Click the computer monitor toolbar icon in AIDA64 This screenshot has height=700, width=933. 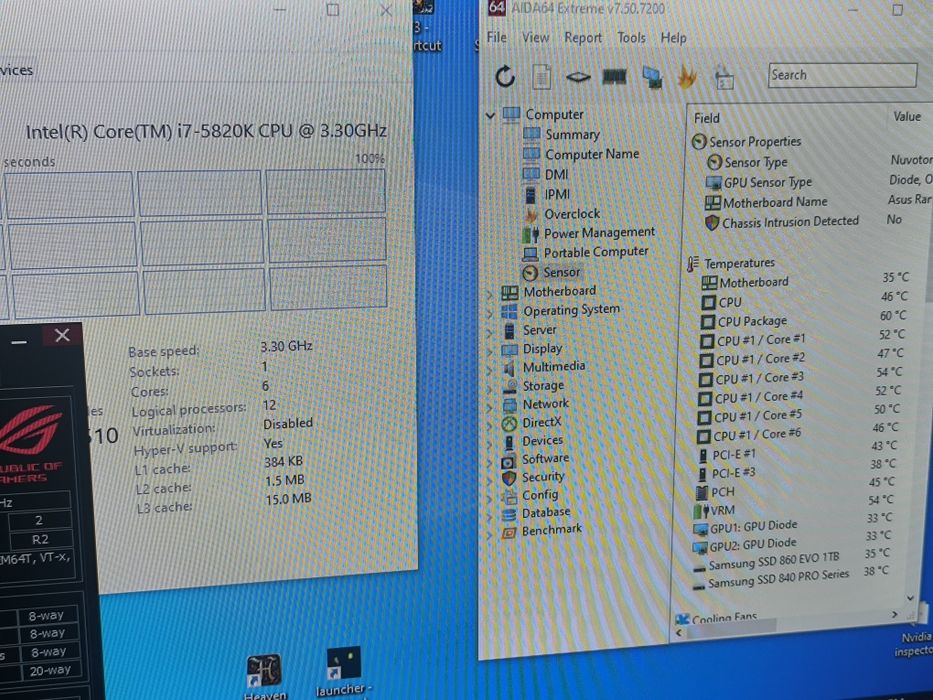click(x=652, y=77)
